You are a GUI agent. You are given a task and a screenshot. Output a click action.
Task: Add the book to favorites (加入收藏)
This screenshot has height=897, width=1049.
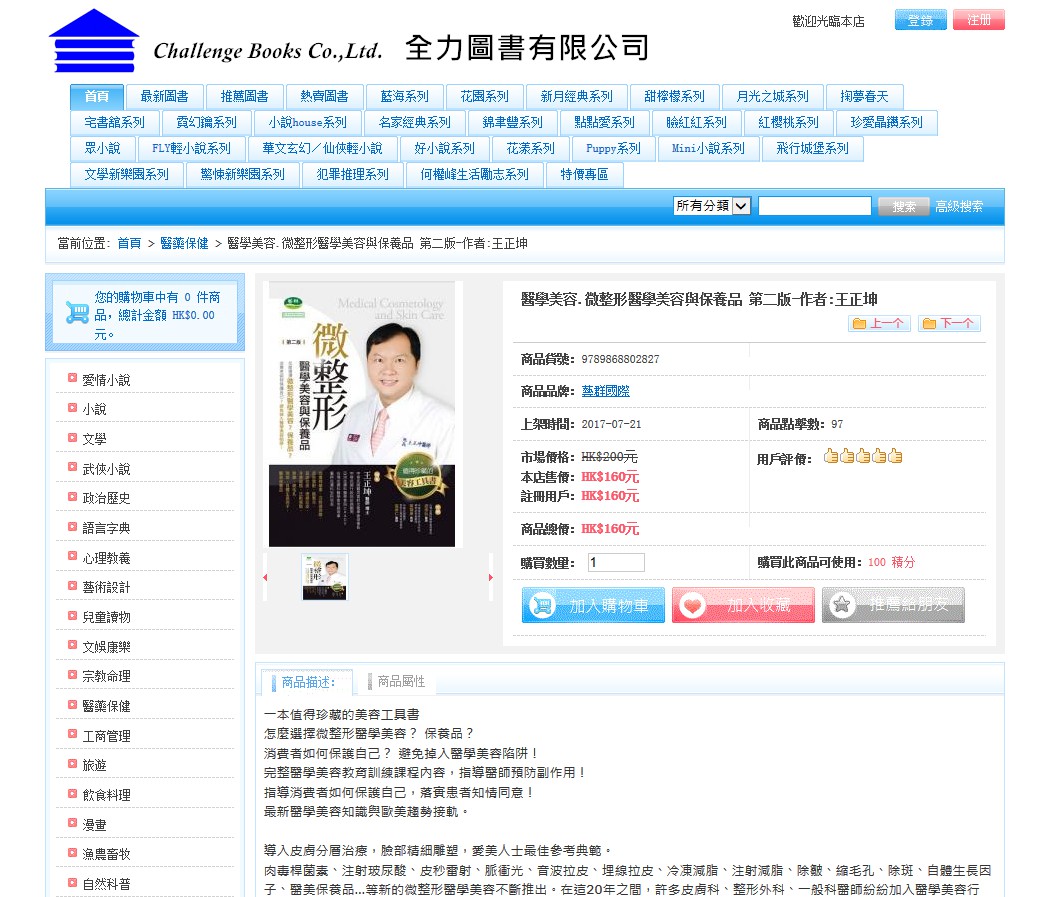pyautogui.click(x=743, y=605)
